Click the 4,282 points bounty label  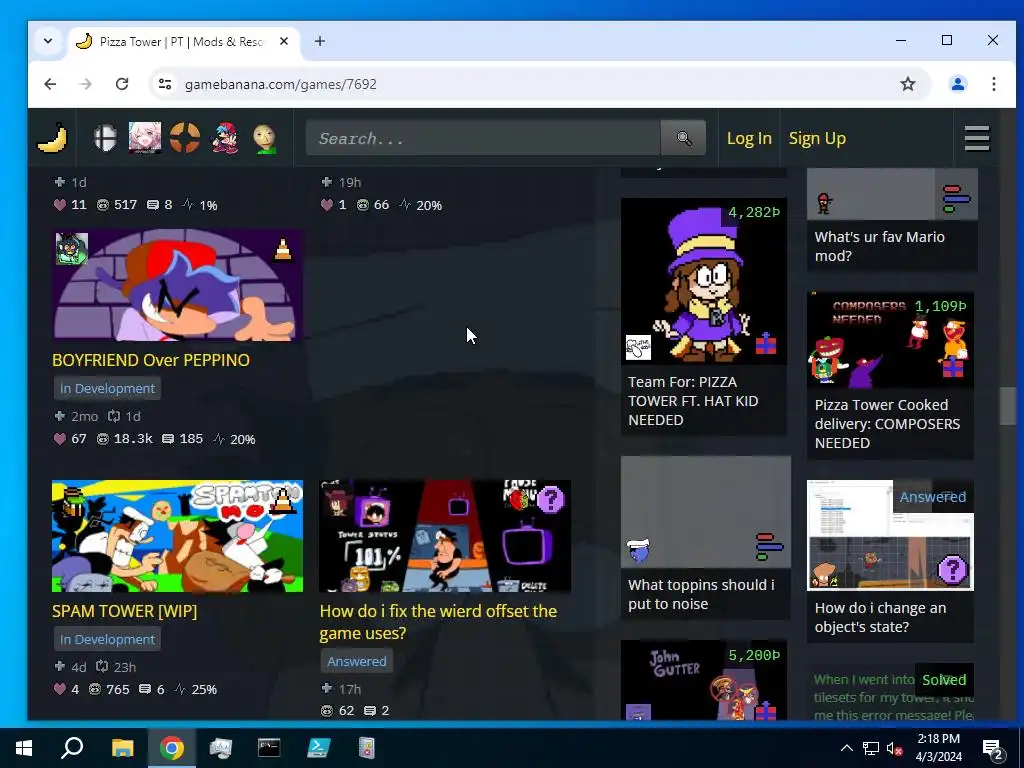pos(754,212)
